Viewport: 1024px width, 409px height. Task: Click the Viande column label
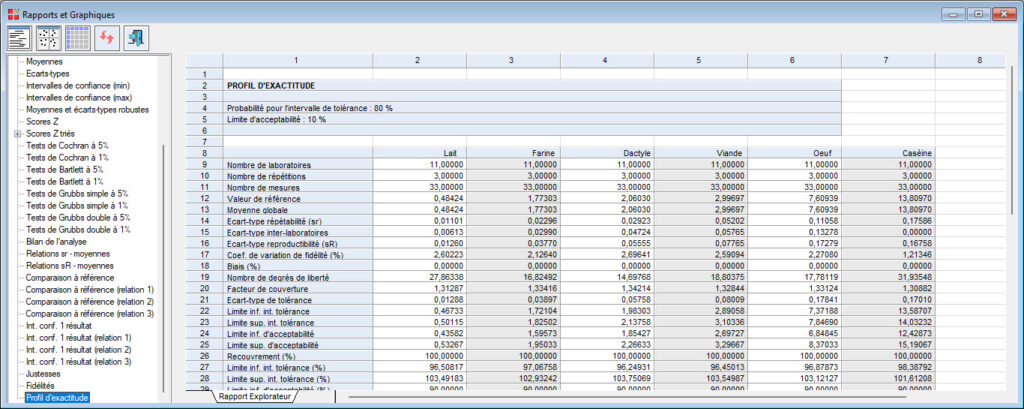click(701, 152)
